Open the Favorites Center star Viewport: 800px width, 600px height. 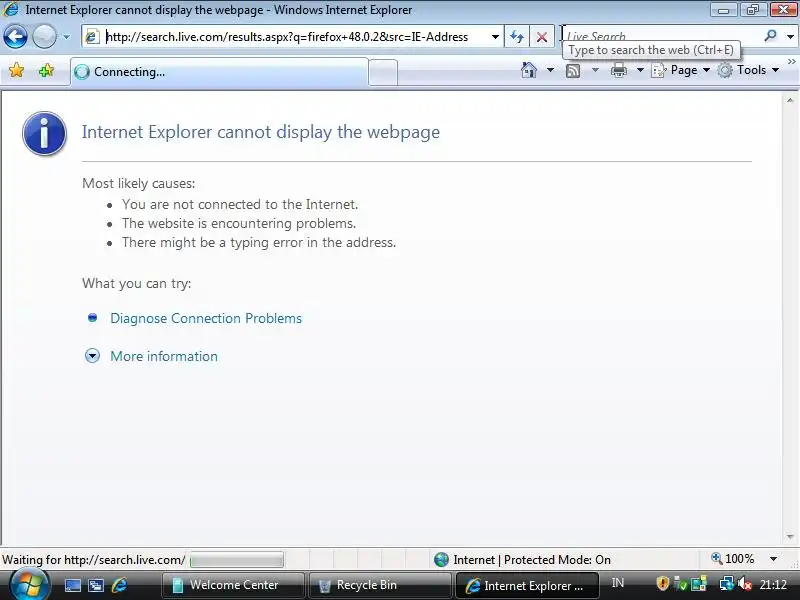click(16, 70)
